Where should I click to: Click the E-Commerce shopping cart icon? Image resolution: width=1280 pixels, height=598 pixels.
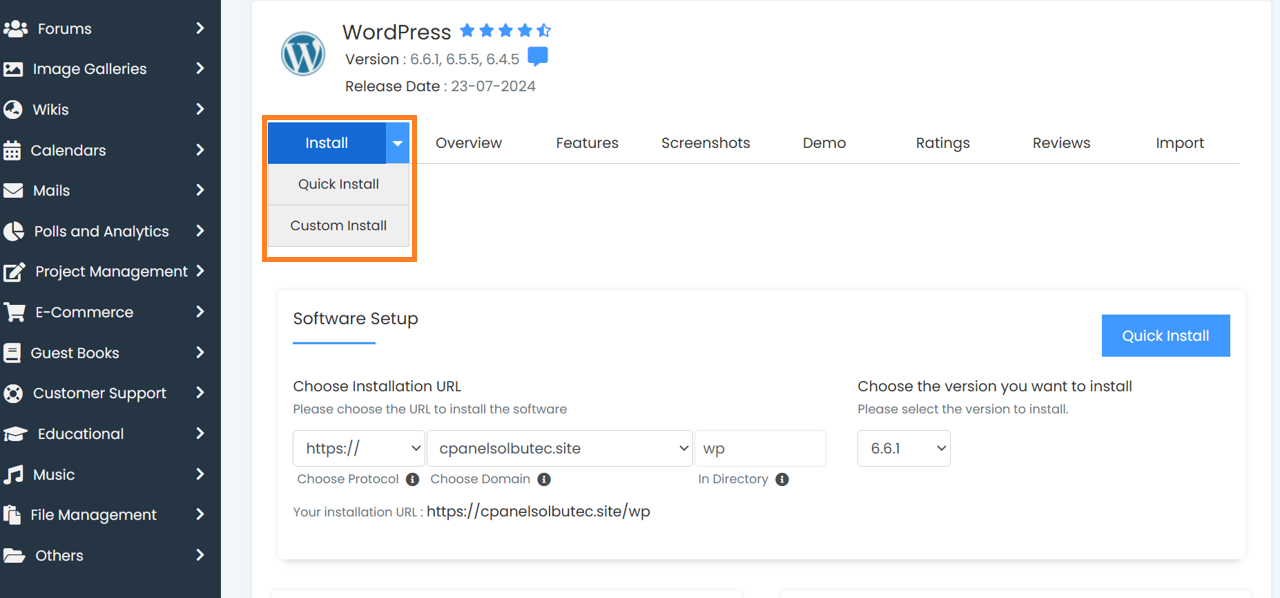tap(14, 312)
